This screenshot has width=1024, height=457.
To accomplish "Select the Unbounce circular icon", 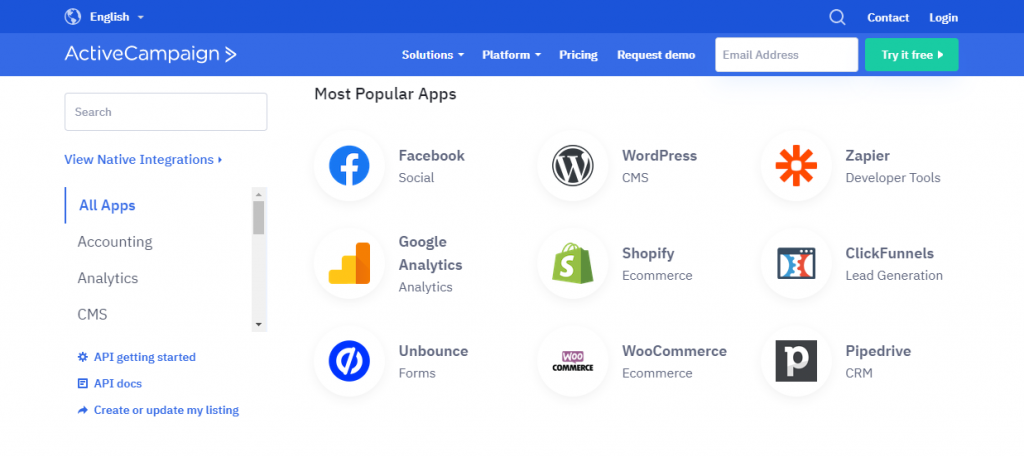I will click(x=349, y=361).
